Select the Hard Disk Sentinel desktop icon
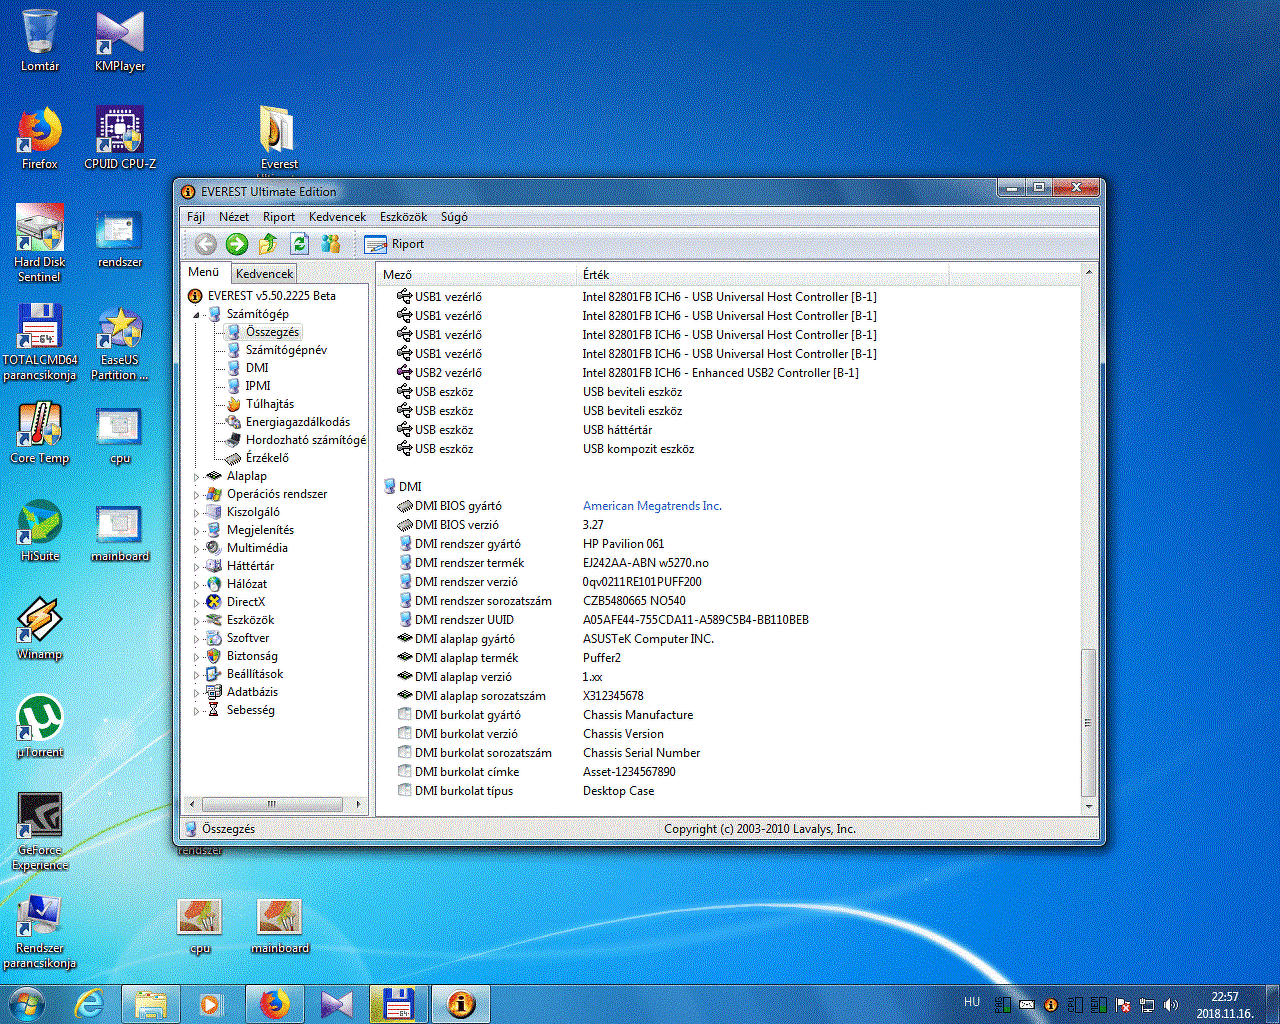This screenshot has width=1280, height=1024. pos(40,243)
